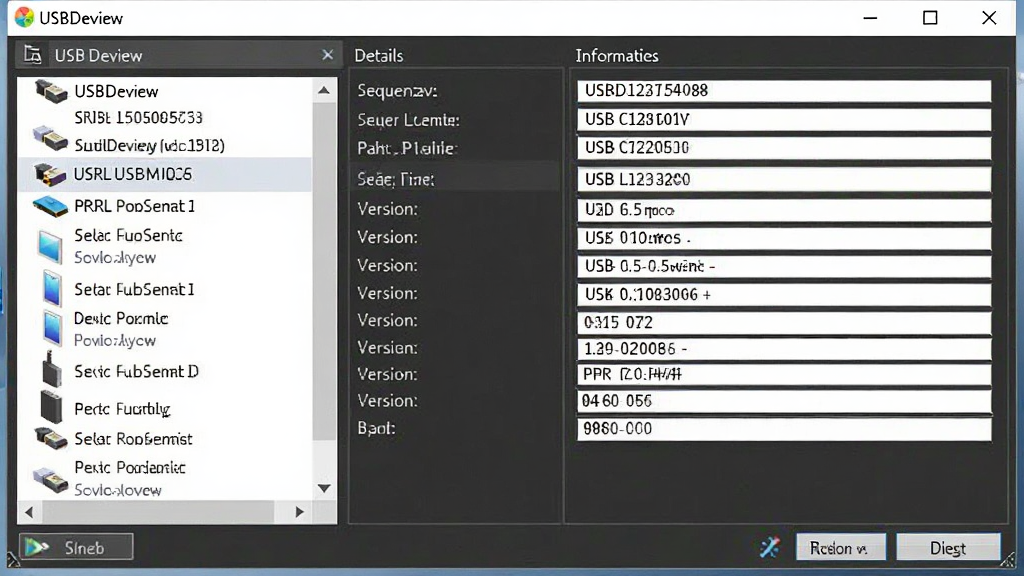Select the USBDeview row in device list
The height and width of the screenshot is (576, 1024).
point(165,91)
